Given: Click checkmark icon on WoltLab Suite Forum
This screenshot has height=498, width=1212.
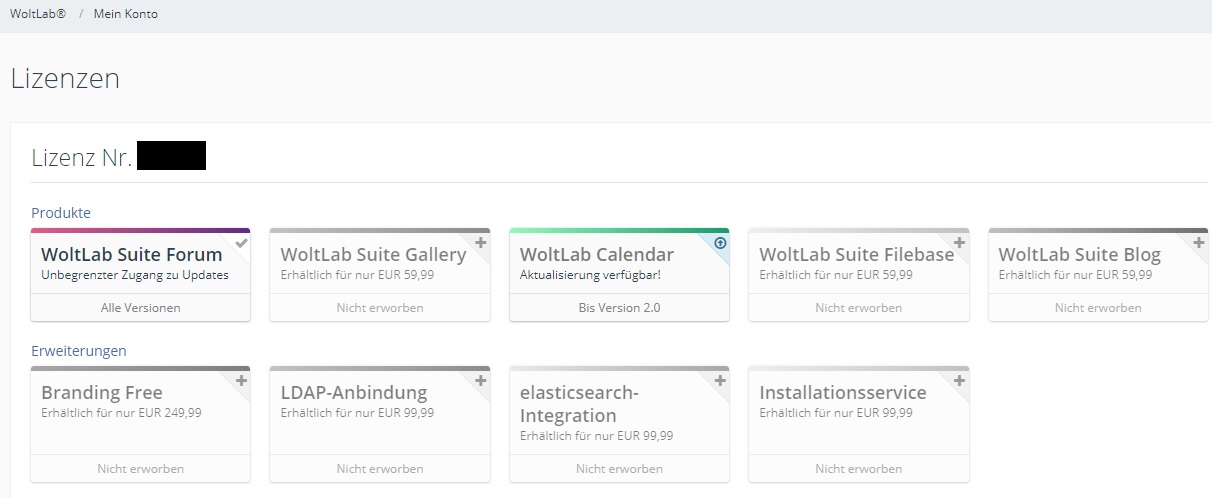Looking at the screenshot, I should pyautogui.click(x=241, y=242).
